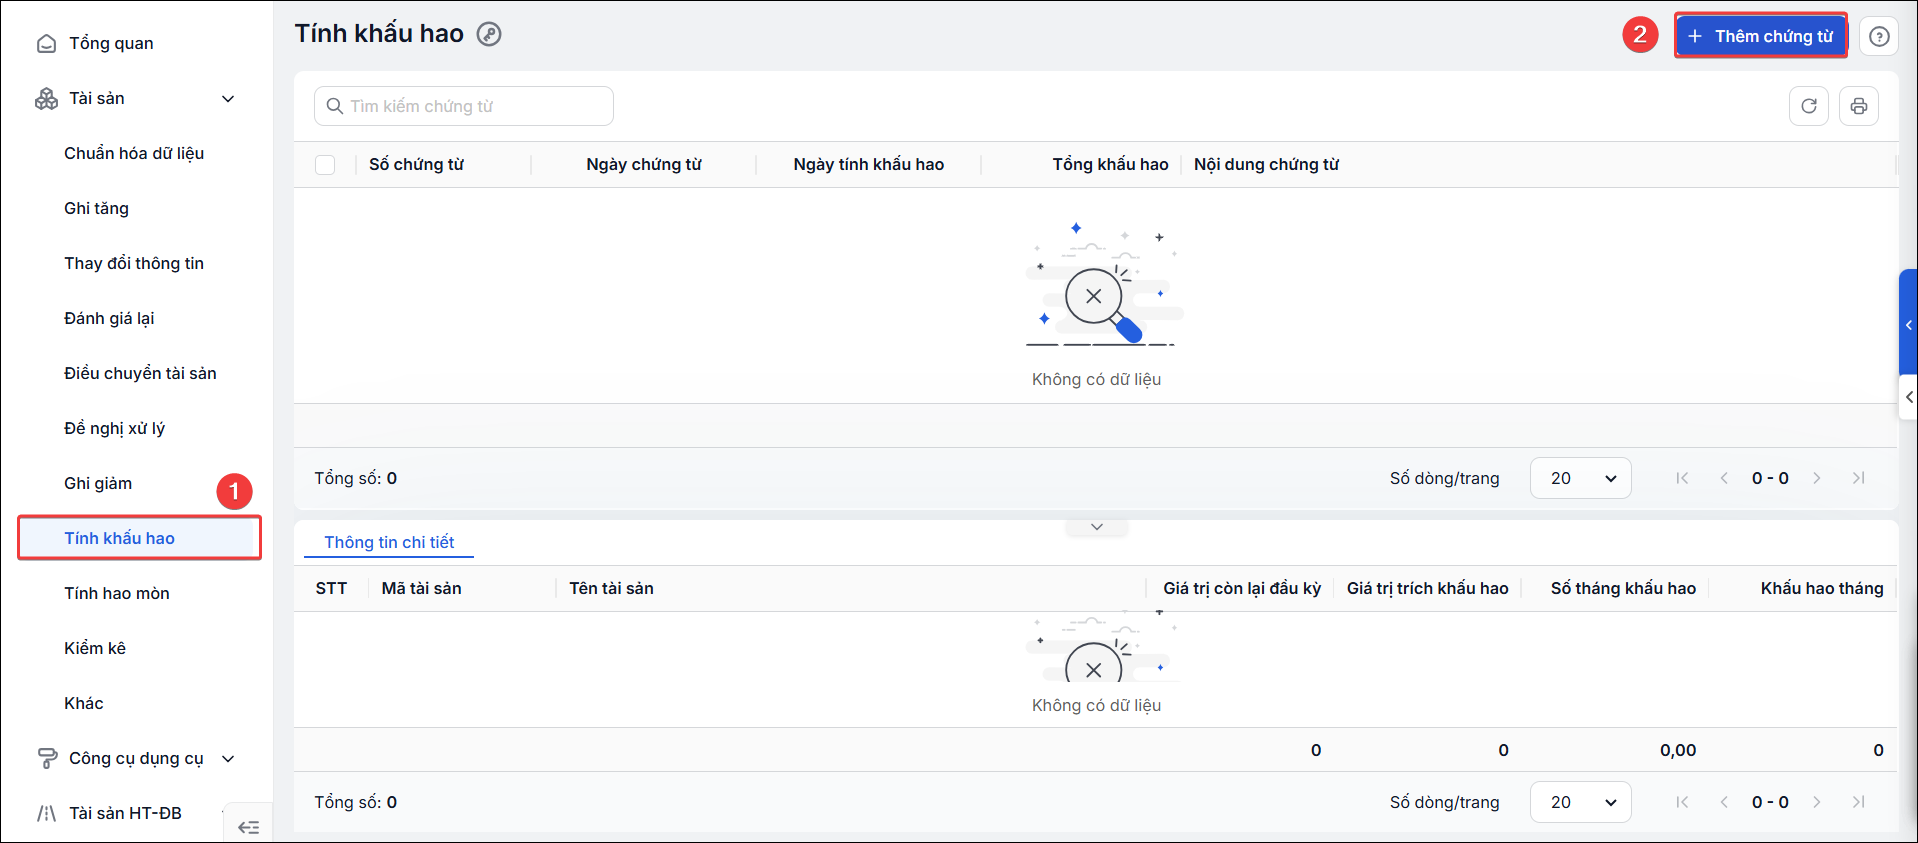
Task: Click the Khấu hao tháng column header
Action: click(x=1822, y=589)
